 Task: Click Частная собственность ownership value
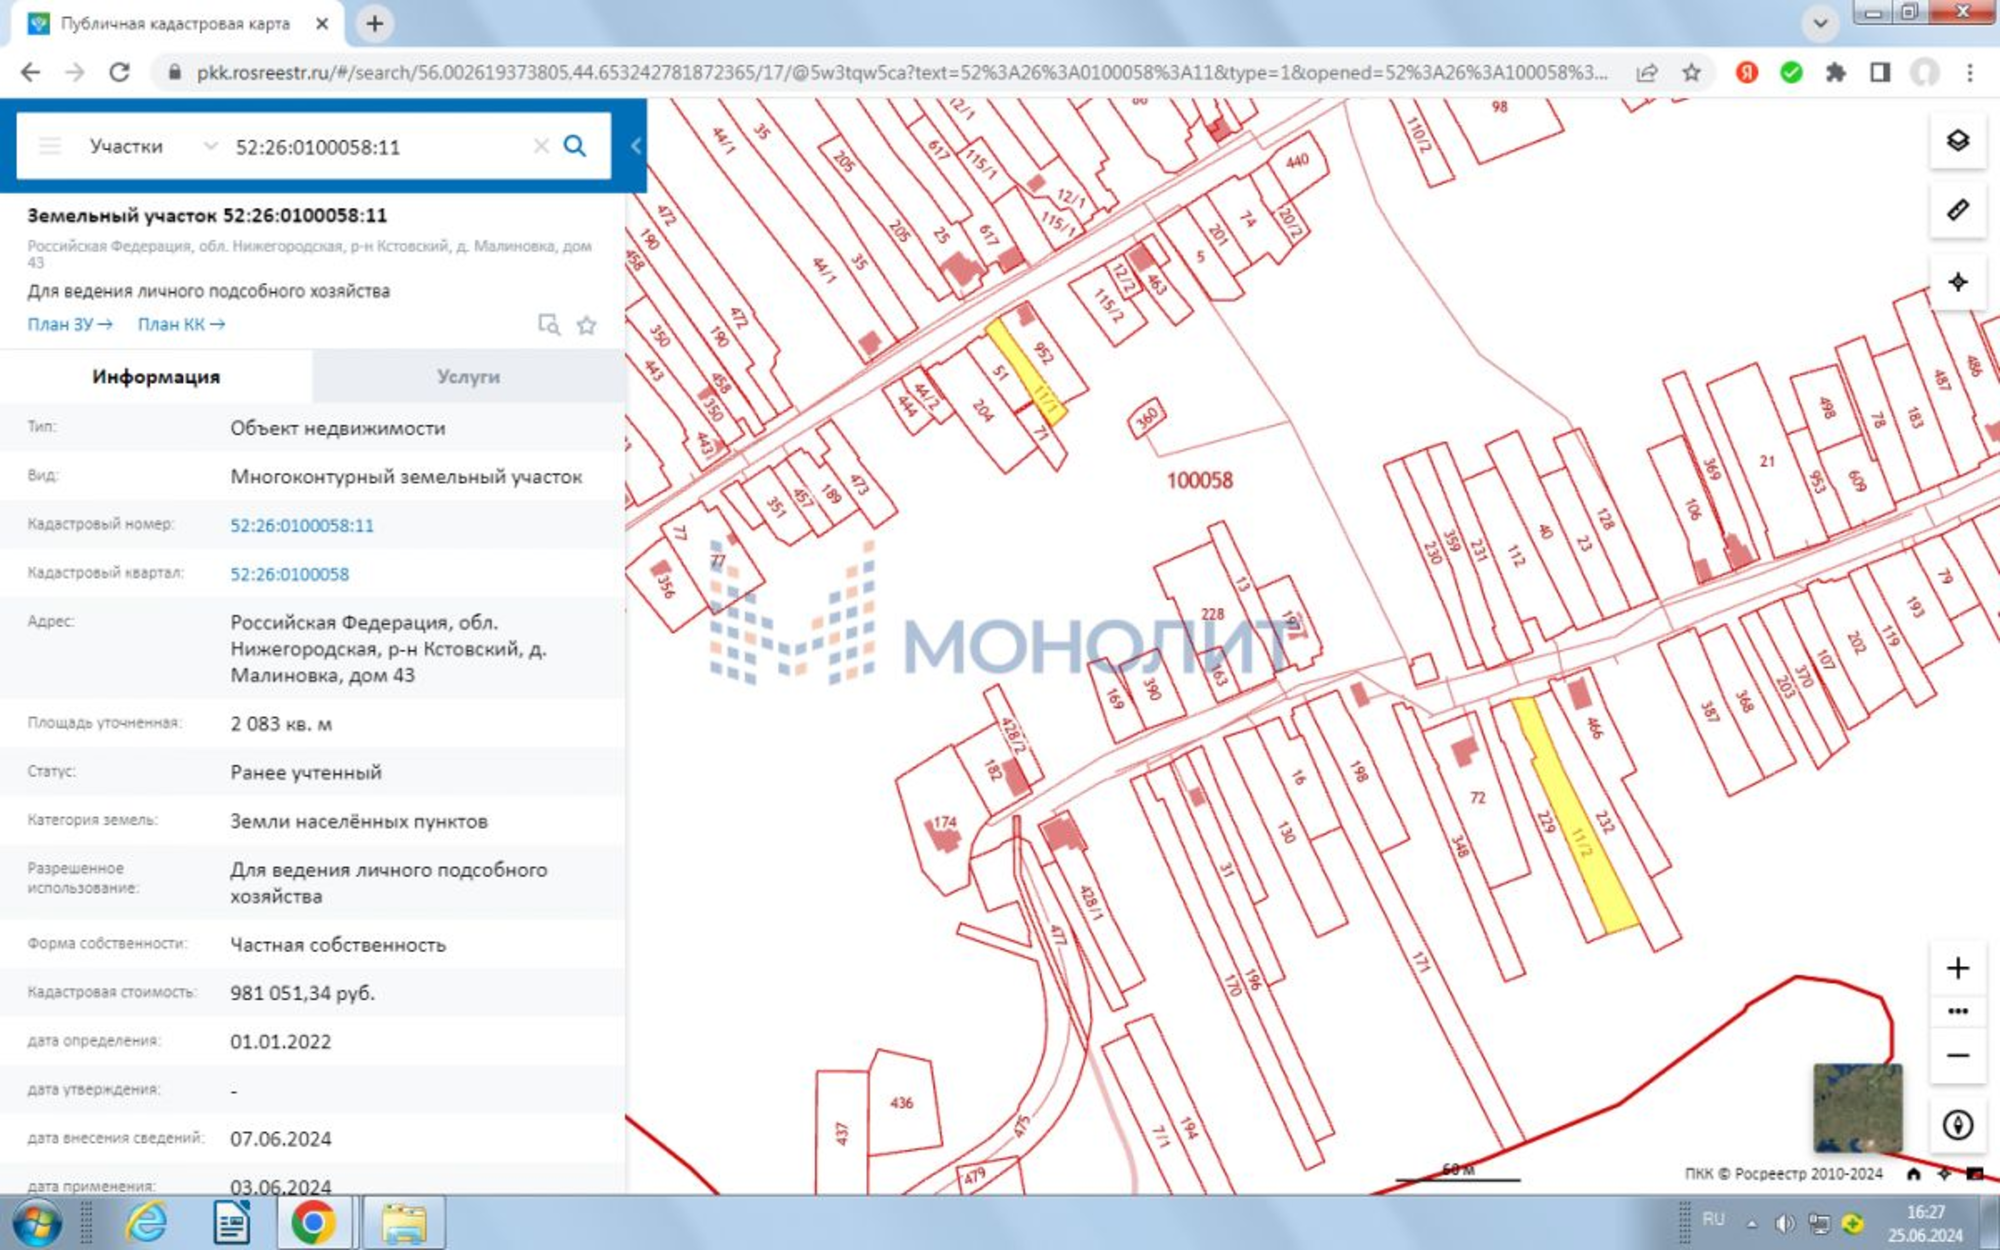338,944
